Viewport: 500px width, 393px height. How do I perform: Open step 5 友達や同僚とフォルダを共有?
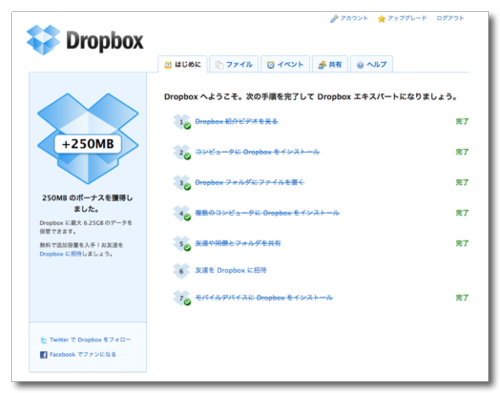pyautogui.click(x=238, y=243)
